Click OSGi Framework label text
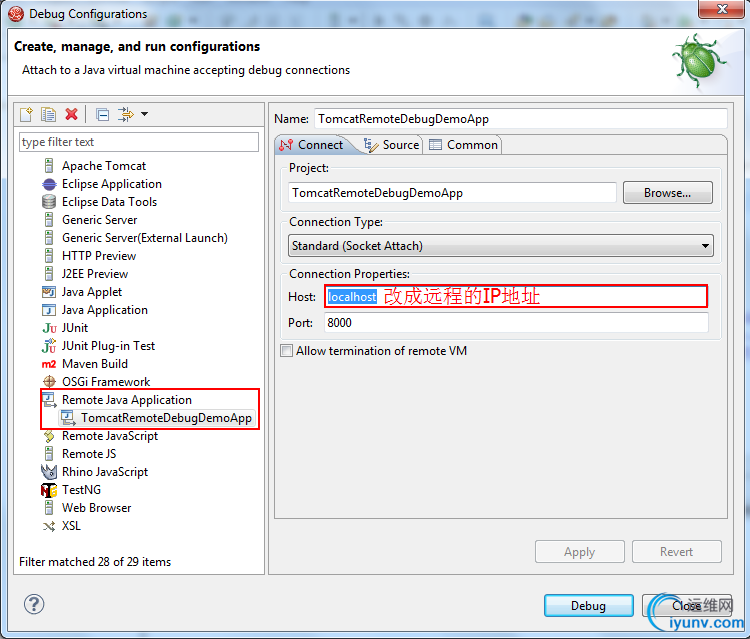Viewport: 750px width, 639px height. point(106,382)
